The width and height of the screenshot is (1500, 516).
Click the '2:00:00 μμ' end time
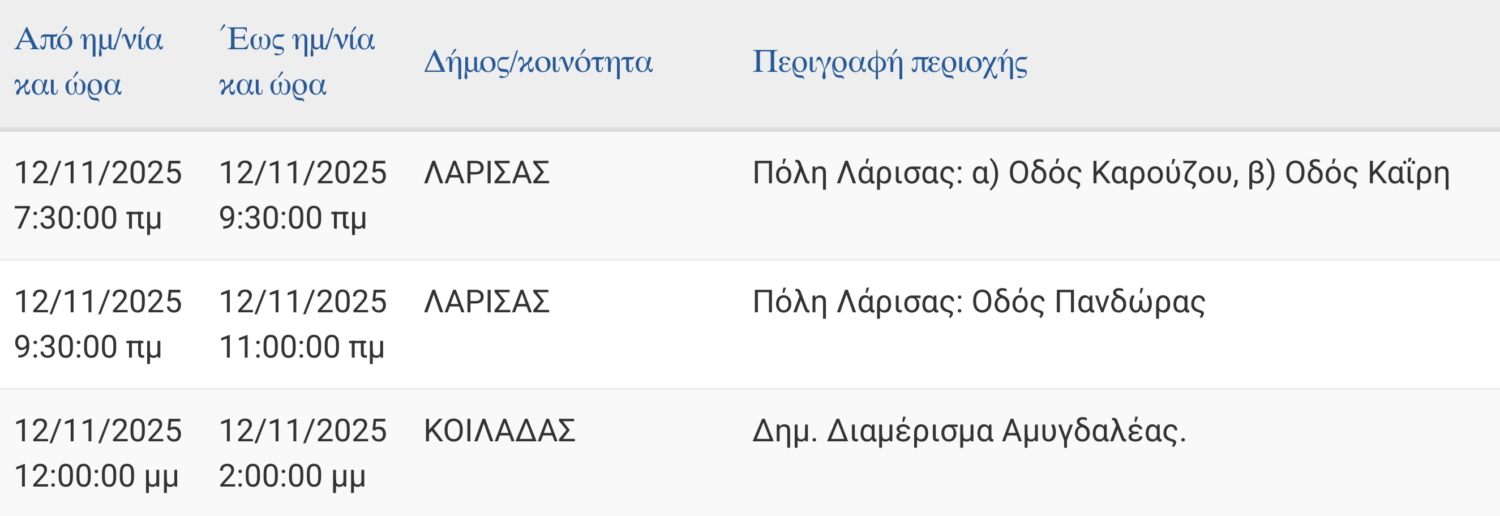(x=292, y=477)
